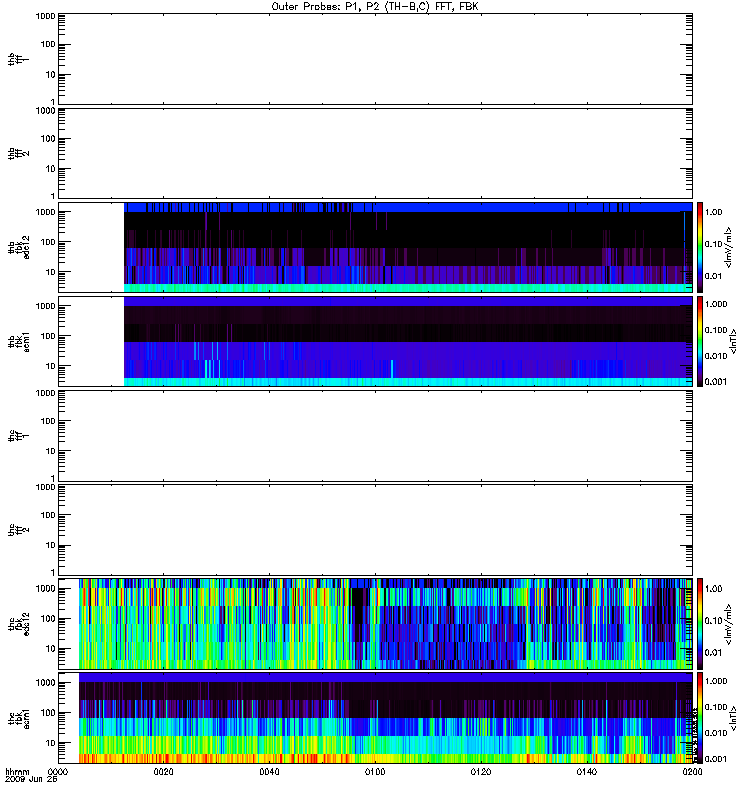Click the '0020' time axis label
The width and height of the screenshot is (750, 800).
tap(163, 771)
